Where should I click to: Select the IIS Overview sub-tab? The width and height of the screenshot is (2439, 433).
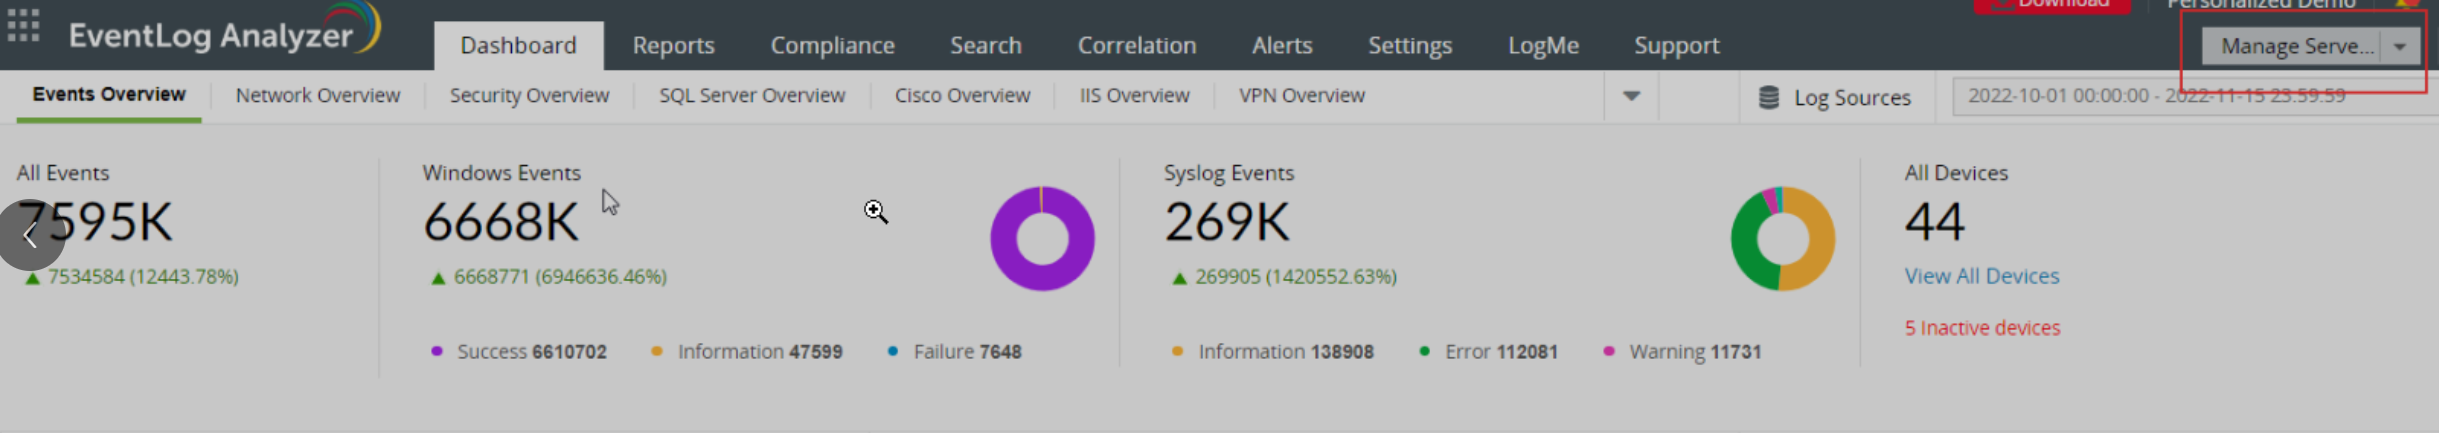coord(1134,95)
